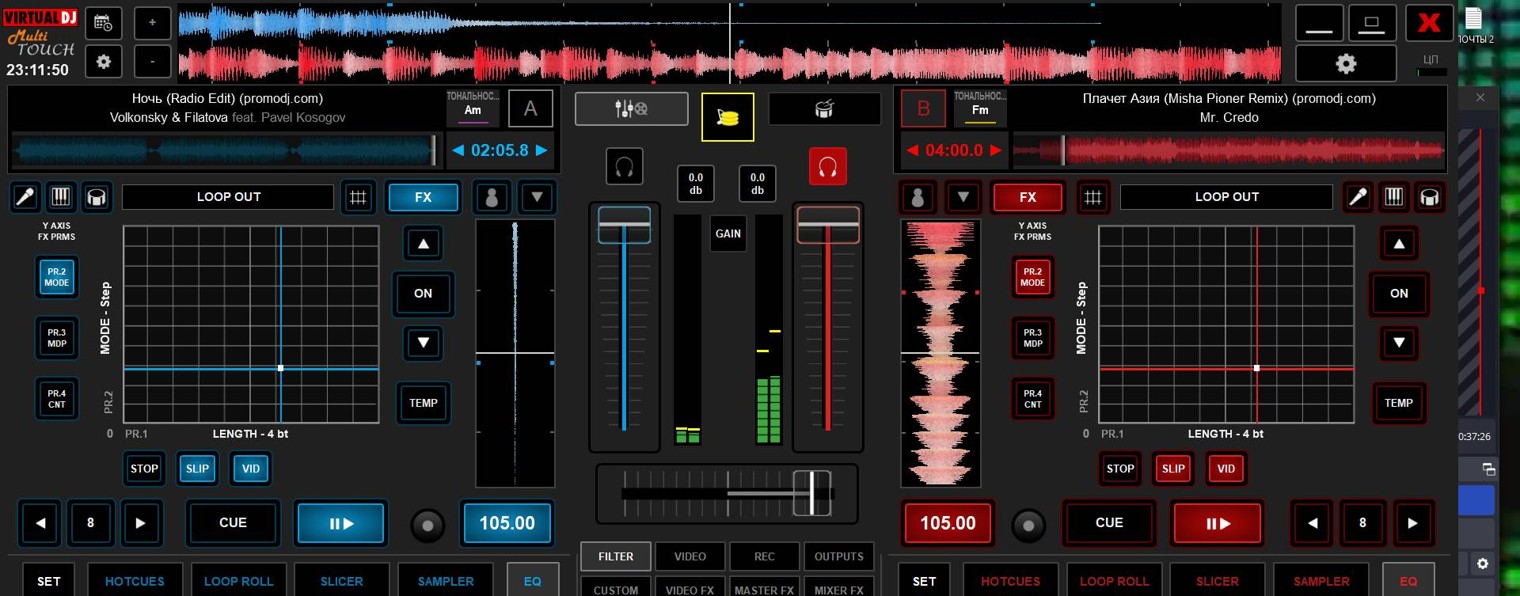Click the drum pad icon on left deck
The height and width of the screenshot is (596, 1520).
(96, 196)
